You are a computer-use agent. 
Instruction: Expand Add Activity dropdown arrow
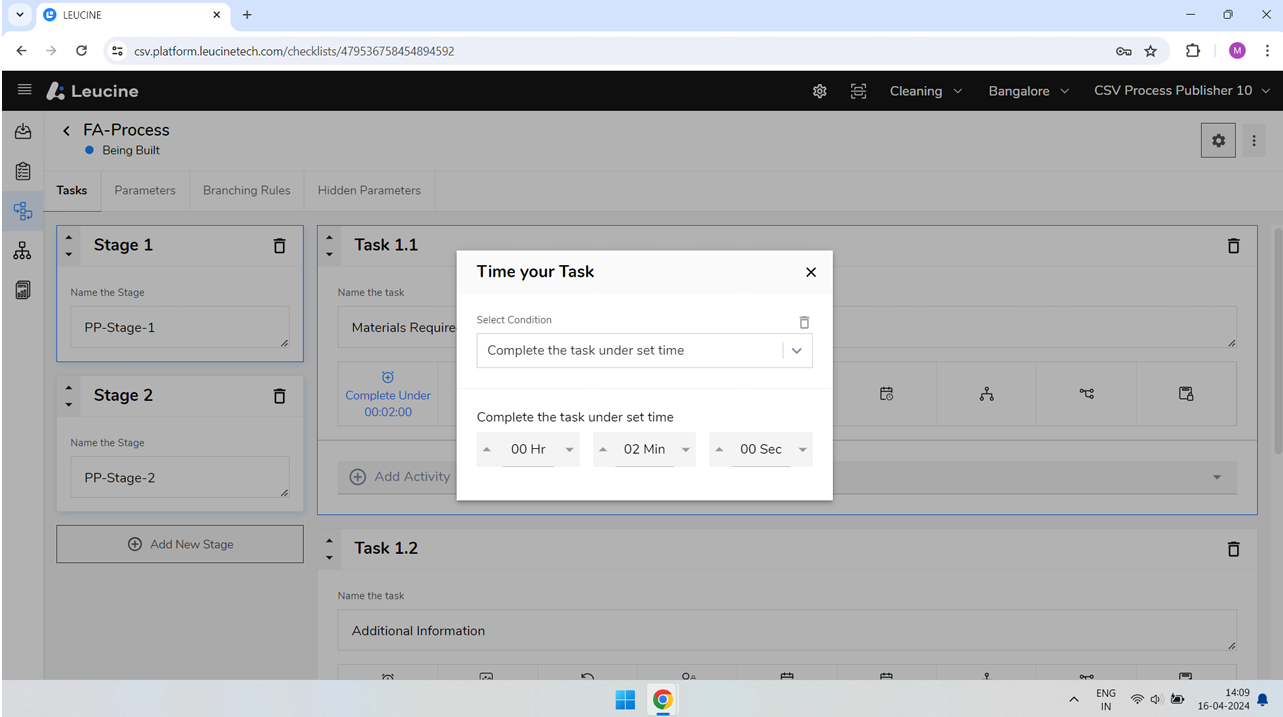[1217, 477]
